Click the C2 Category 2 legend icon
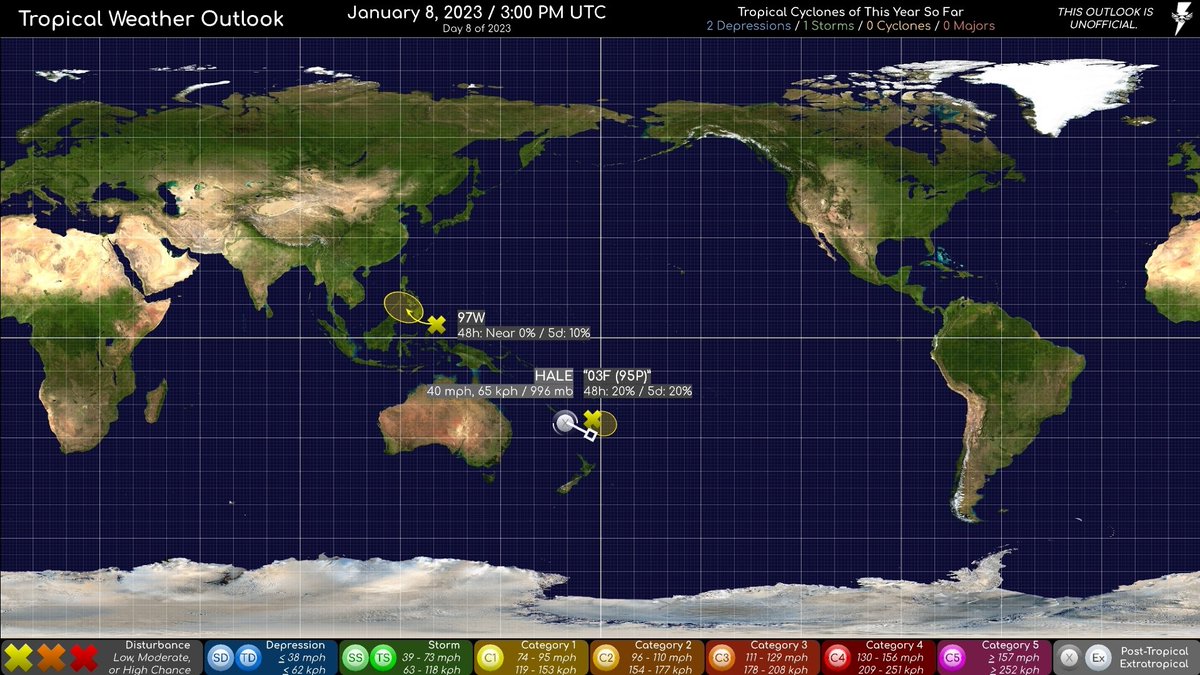This screenshot has height=675, width=1200. pyautogui.click(x=606, y=658)
